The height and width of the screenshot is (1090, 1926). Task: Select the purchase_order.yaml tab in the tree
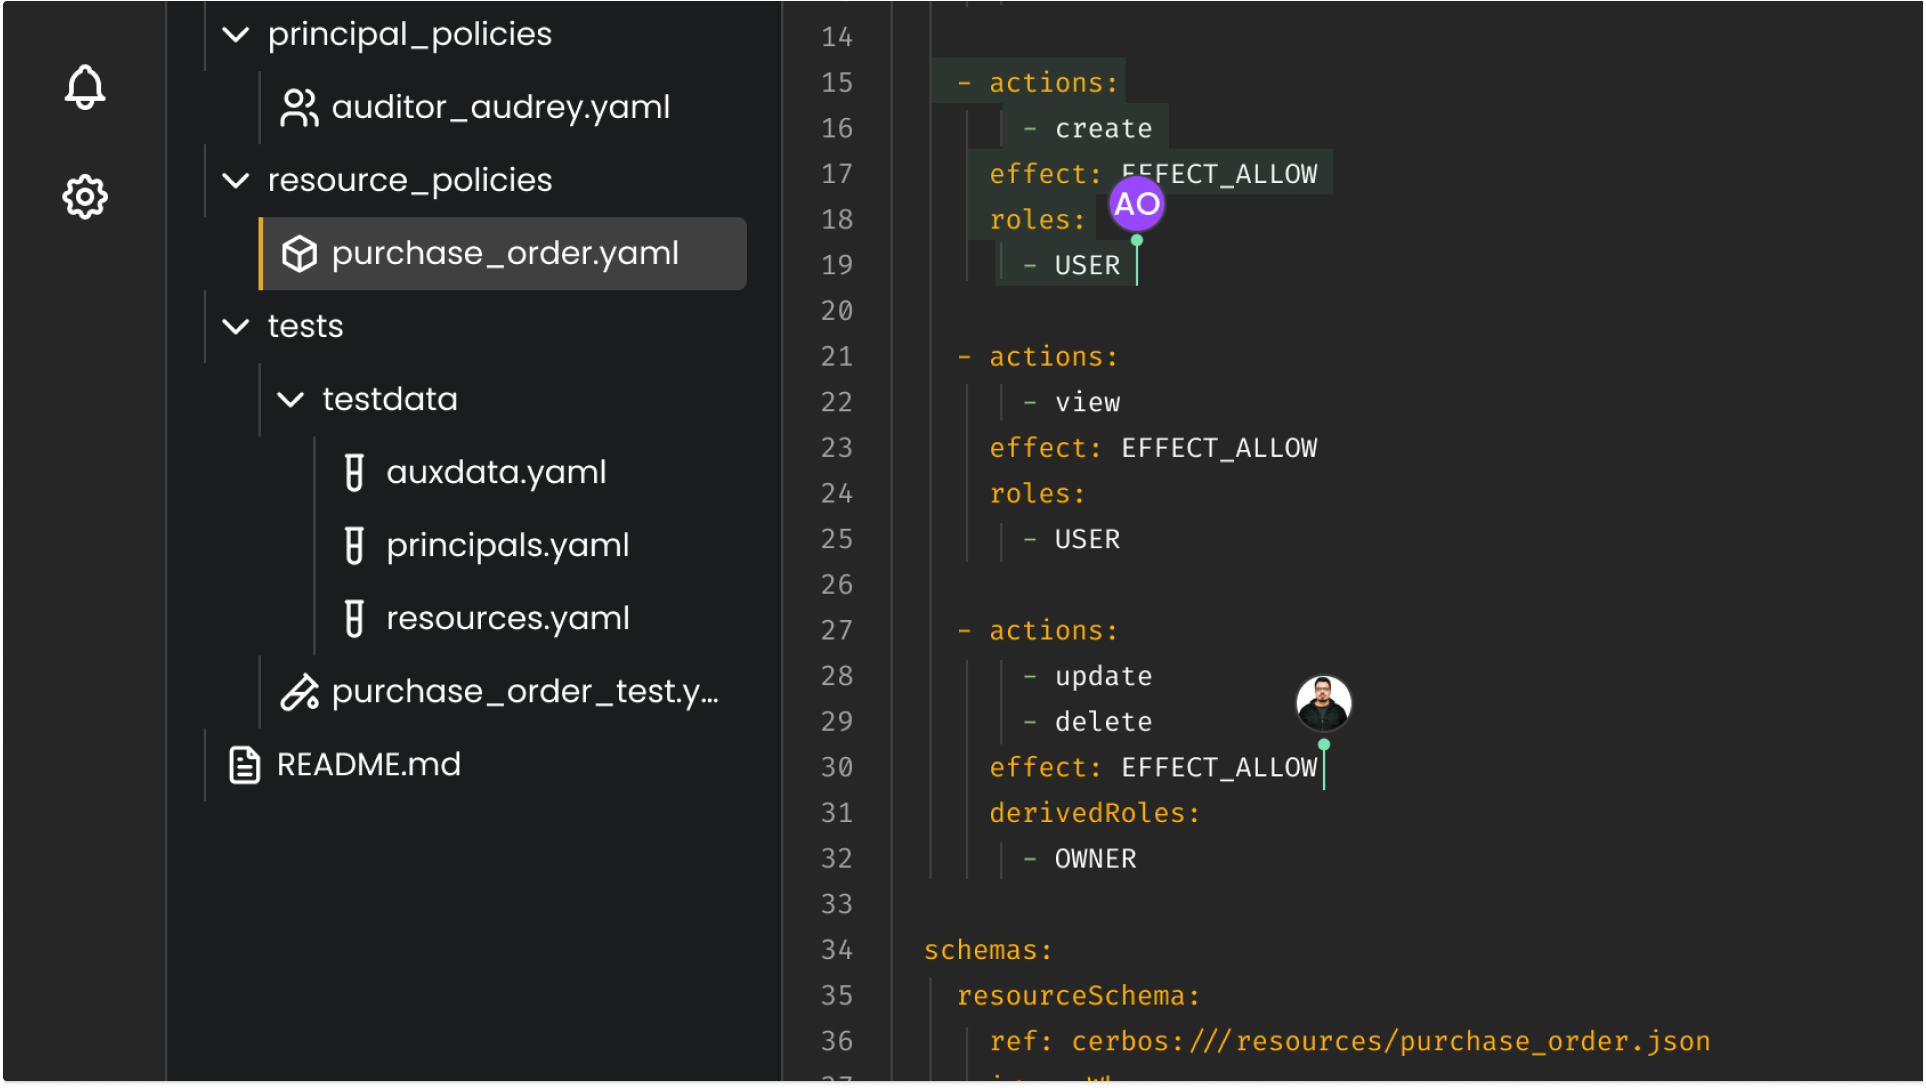505,253
